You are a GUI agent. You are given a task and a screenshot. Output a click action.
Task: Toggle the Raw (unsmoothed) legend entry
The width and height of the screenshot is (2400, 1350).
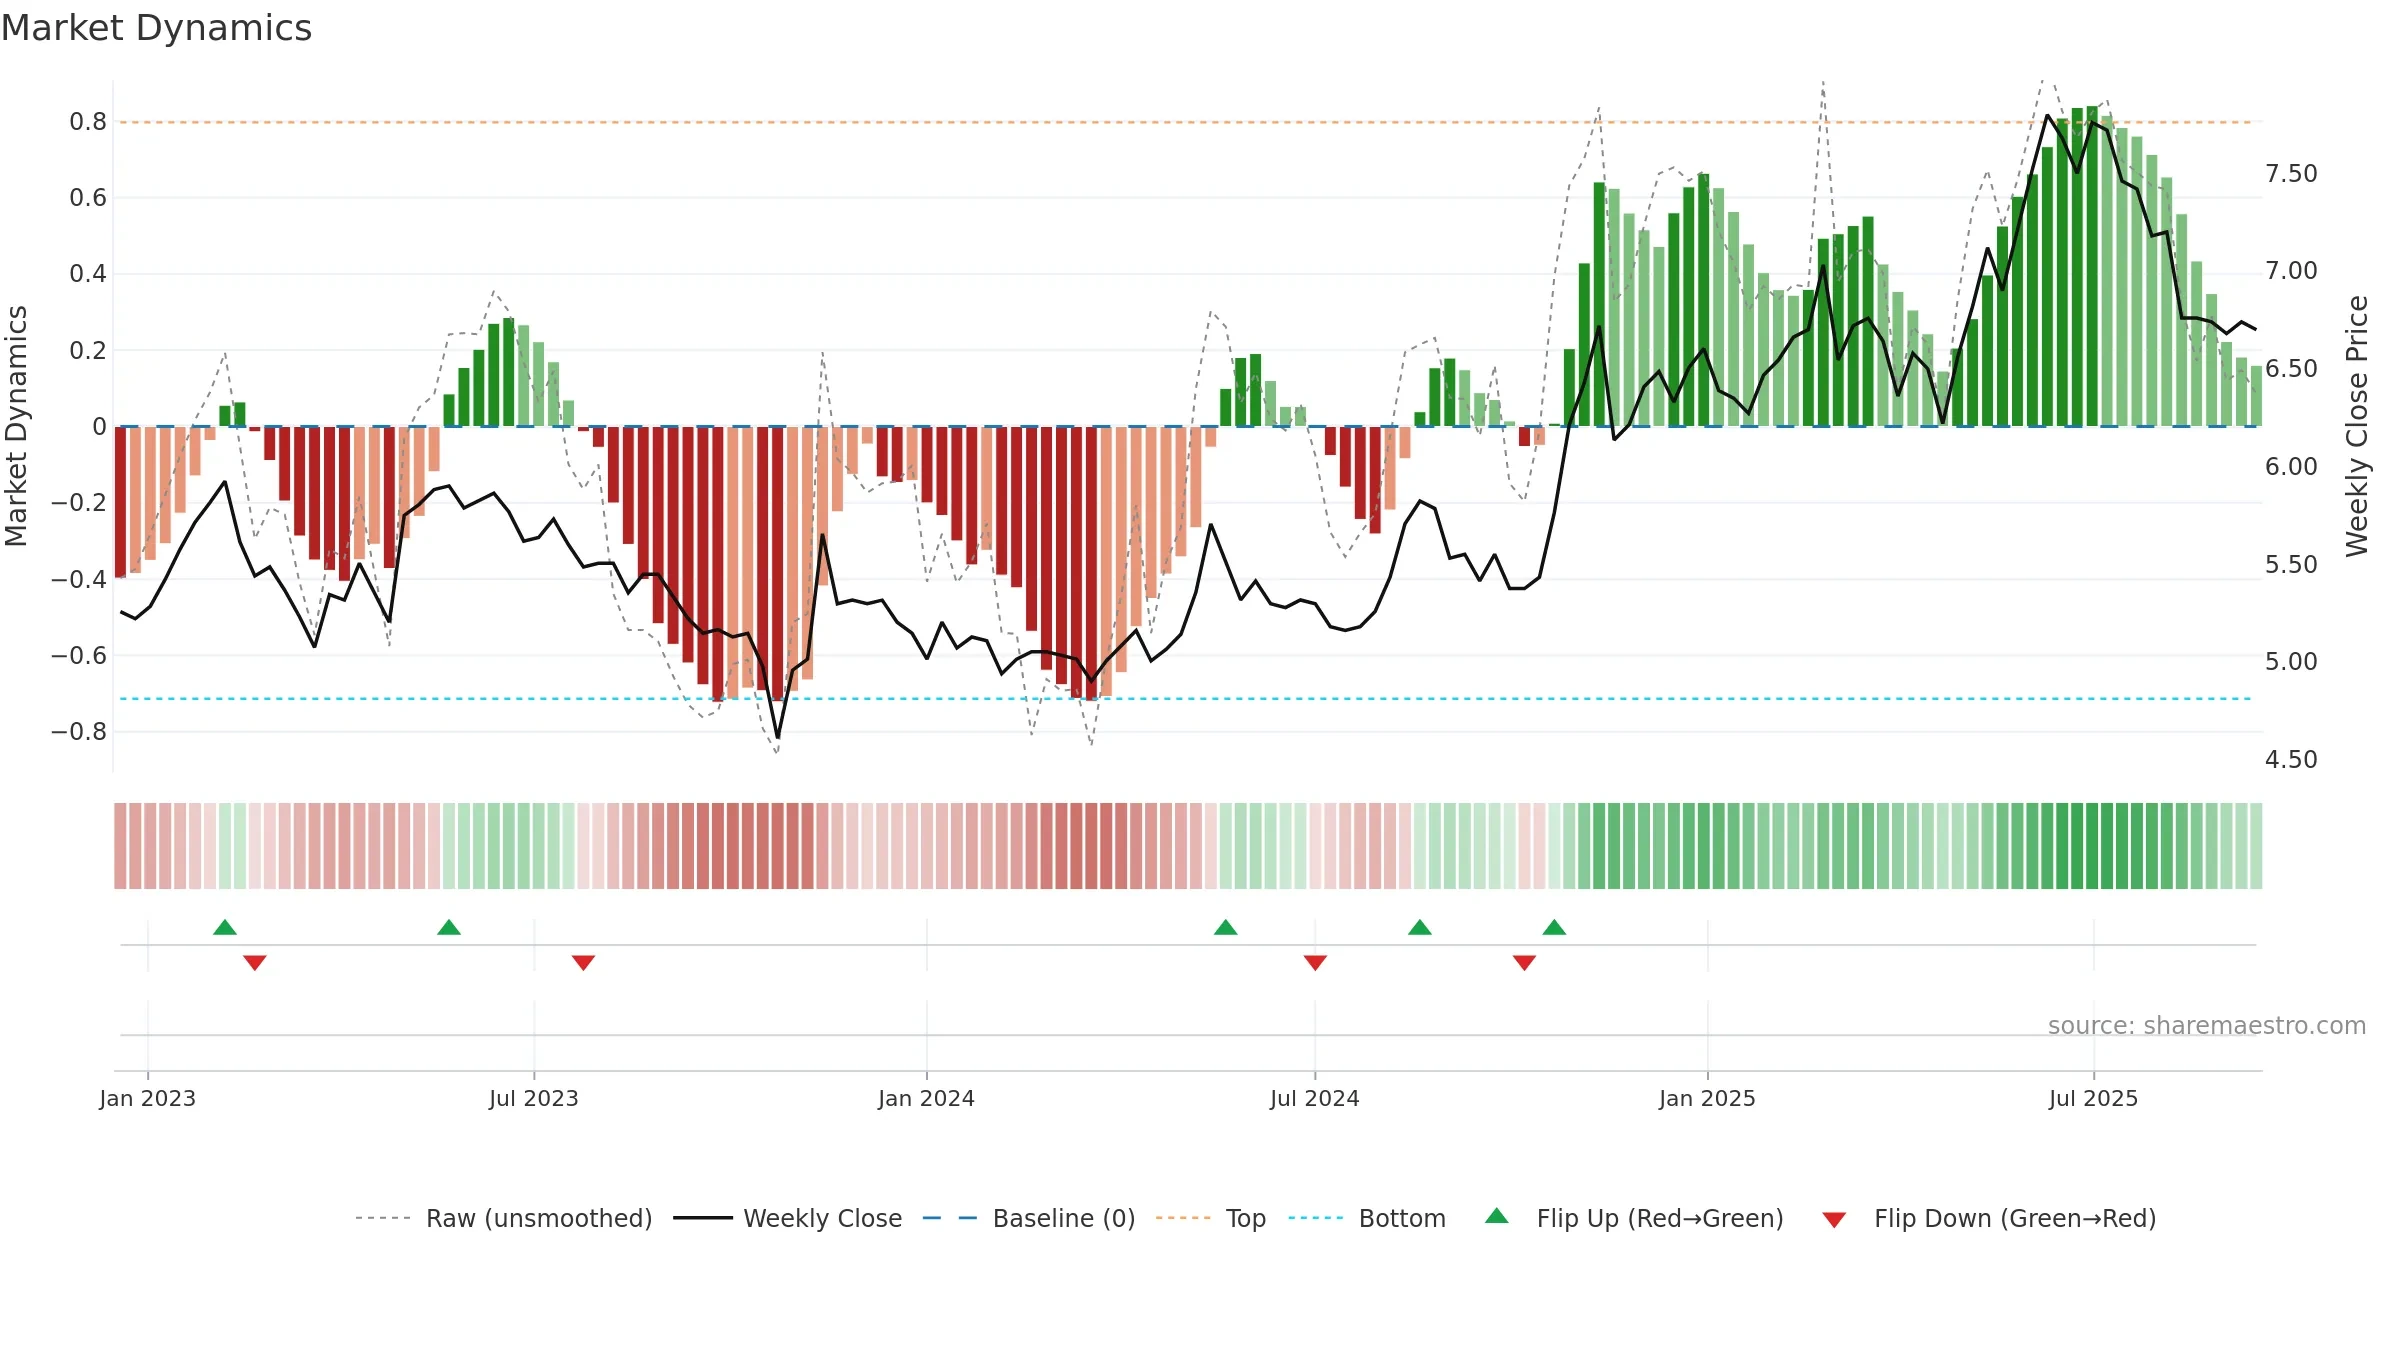(503, 1218)
